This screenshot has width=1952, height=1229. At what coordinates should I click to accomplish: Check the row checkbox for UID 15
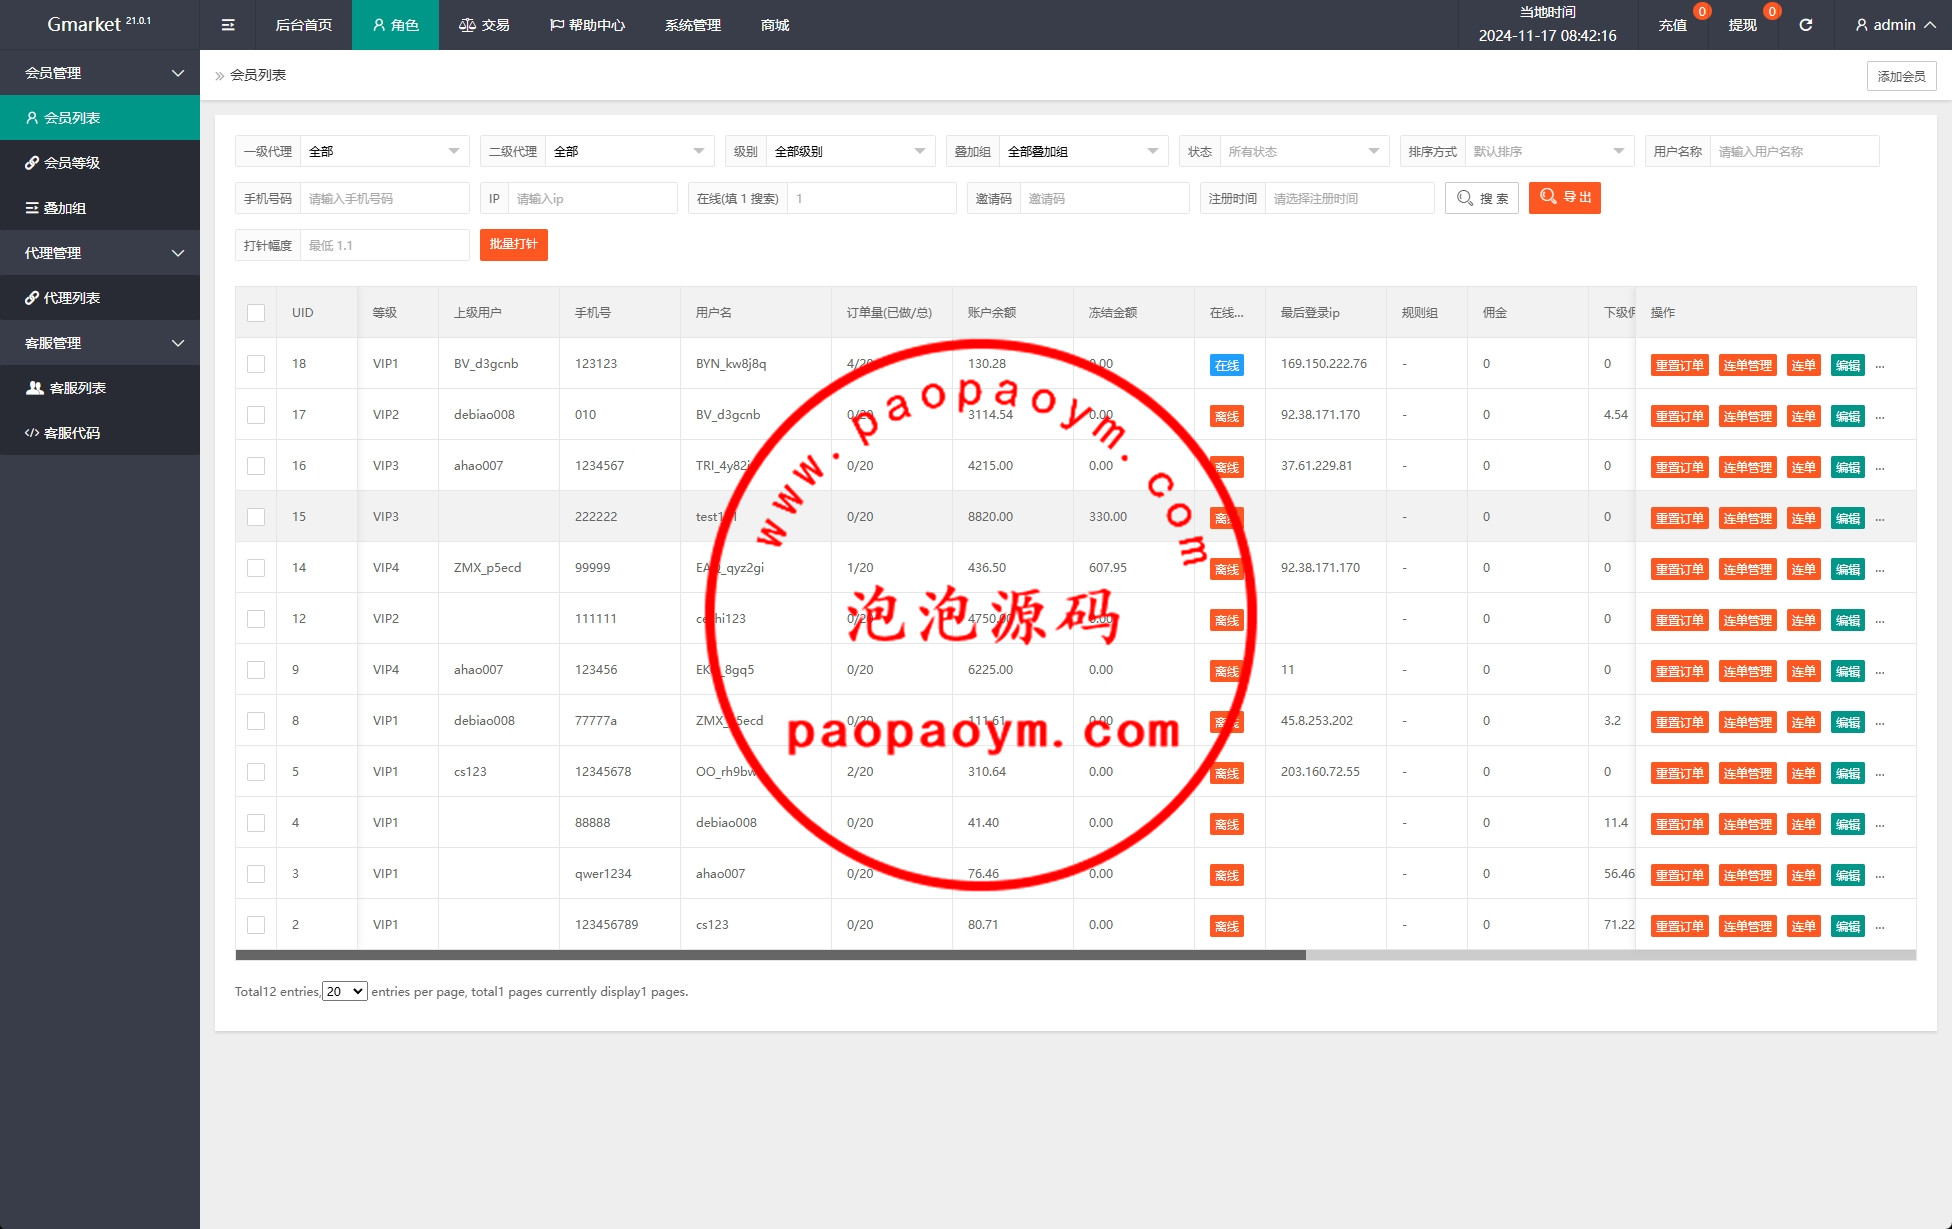pos(256,517)
